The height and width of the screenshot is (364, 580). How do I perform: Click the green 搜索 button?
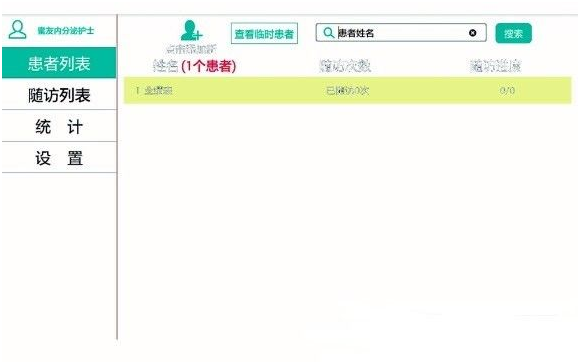click(x=513, y=33)
